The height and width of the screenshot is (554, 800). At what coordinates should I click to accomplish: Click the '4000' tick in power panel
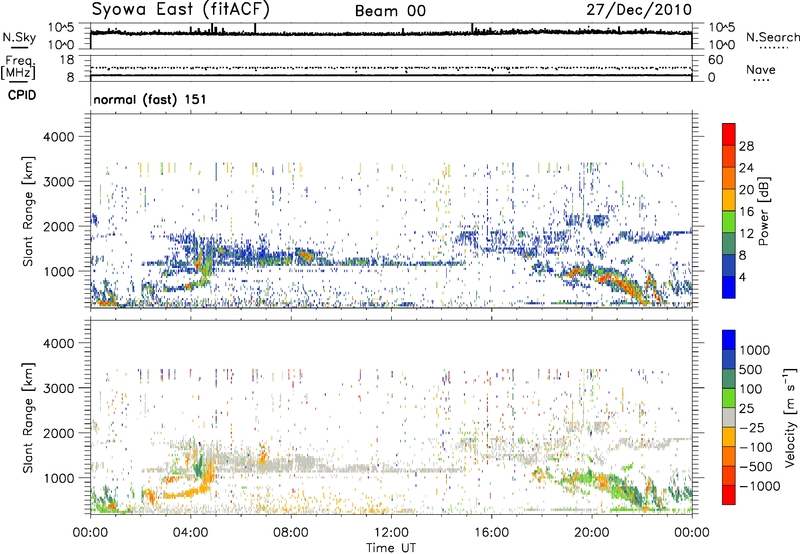point(58,137)
